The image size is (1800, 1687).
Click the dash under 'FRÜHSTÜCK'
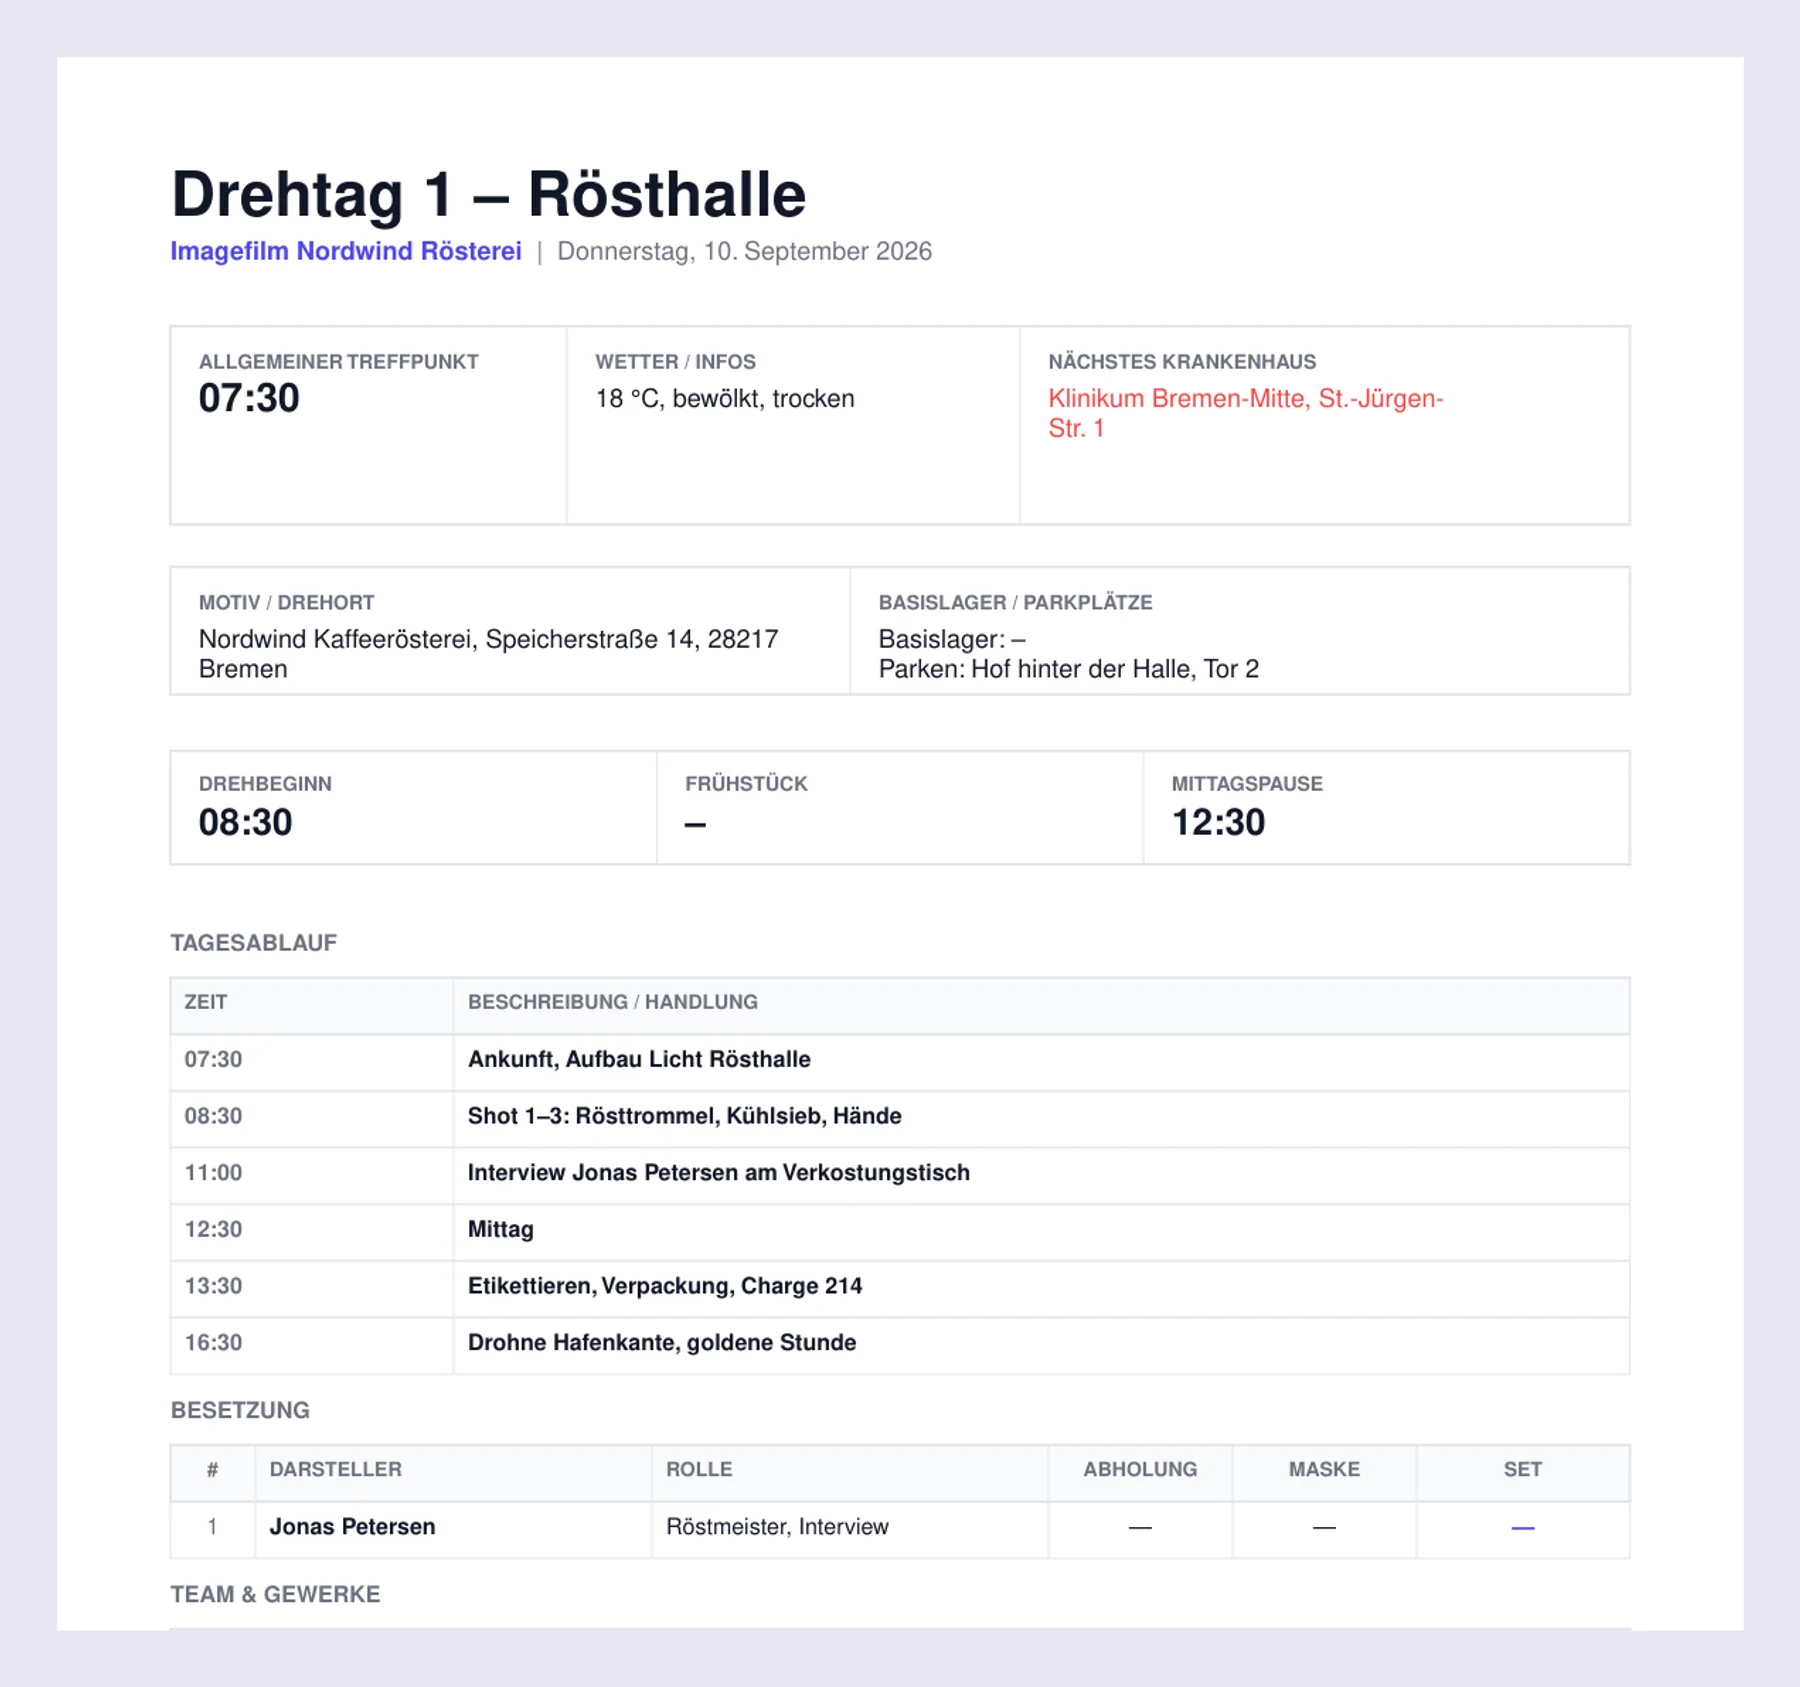[695, 825]
